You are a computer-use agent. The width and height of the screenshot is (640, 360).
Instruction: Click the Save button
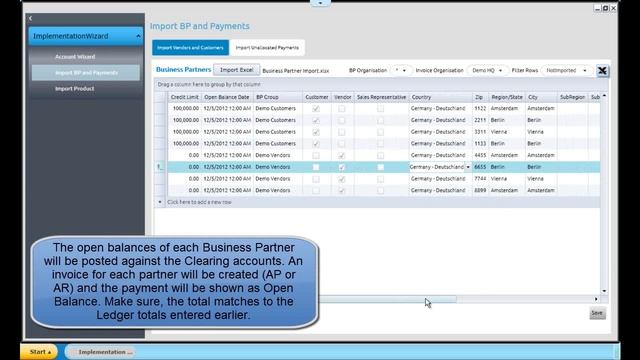[x=597, y=313]
